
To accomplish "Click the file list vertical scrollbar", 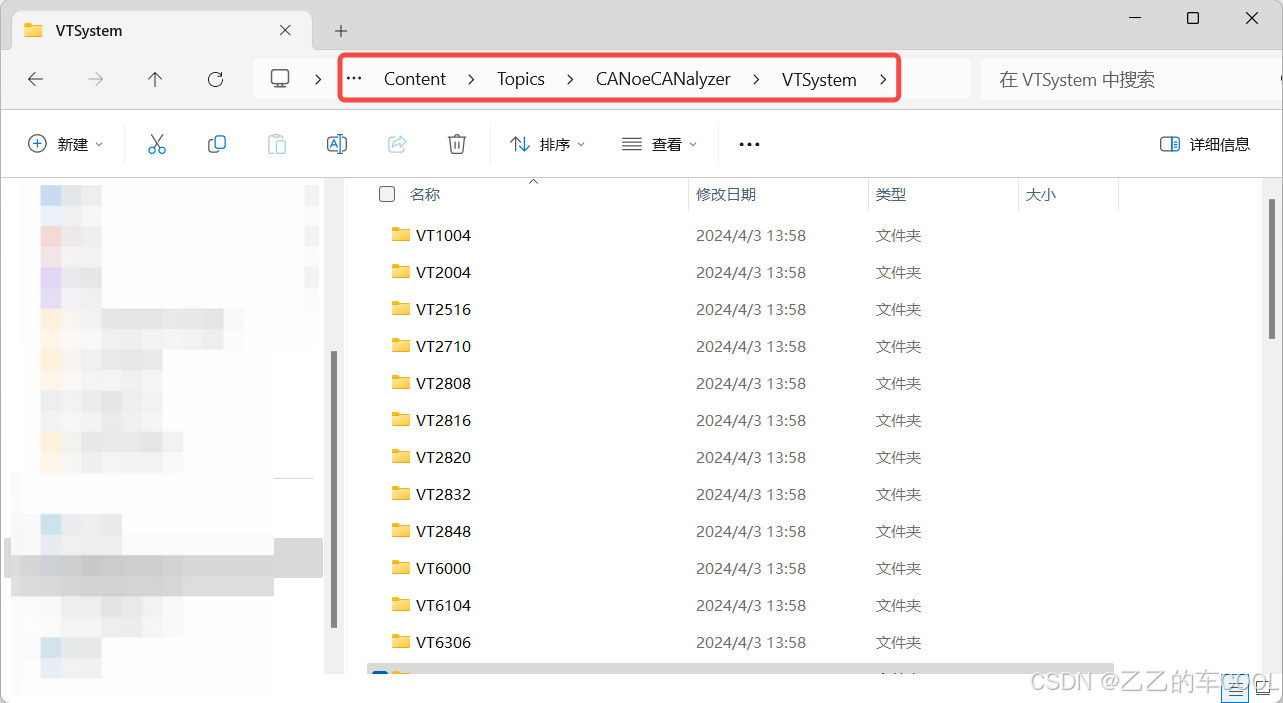I will pos(1272,270).
